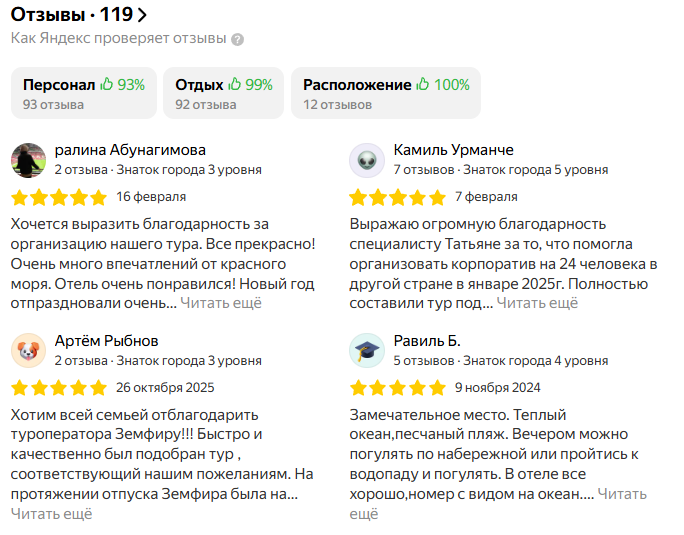This screenshot has height=535, width=684.
Task: Filter reviews by Расположение category
Action: [x=386, y=93]
